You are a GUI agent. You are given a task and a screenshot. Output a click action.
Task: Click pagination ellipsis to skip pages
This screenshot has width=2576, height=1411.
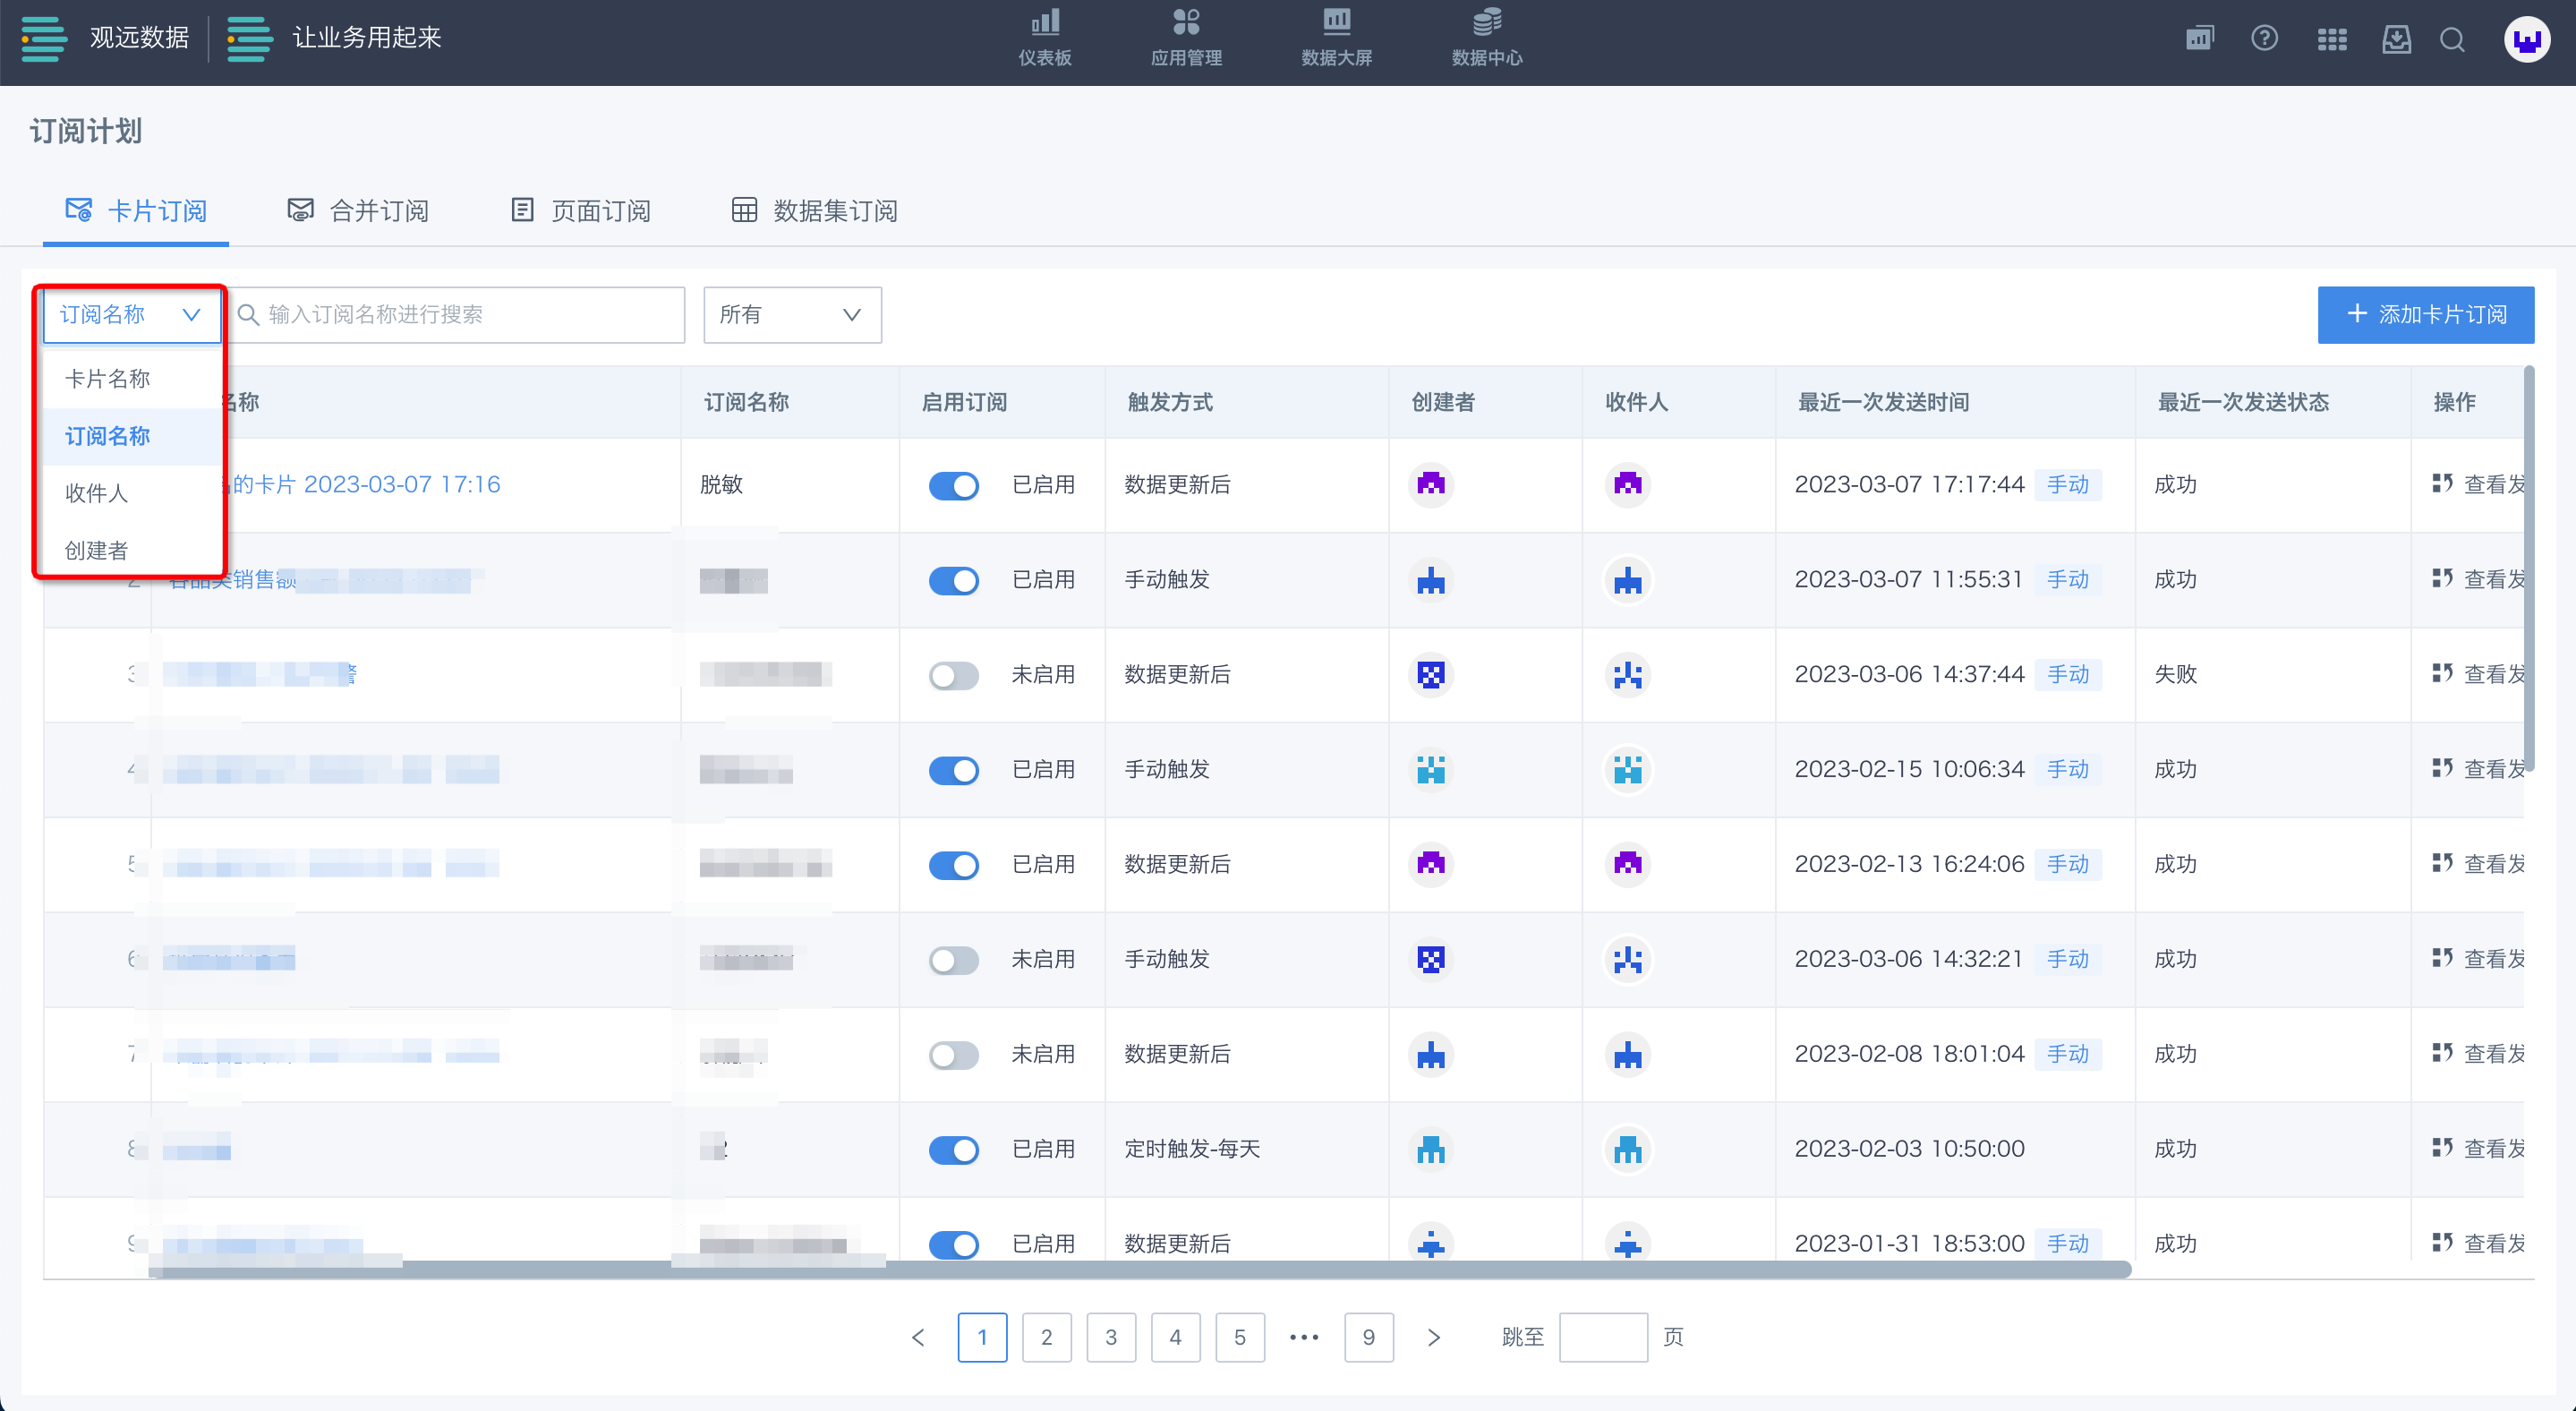pyautogui.click(x=1304, y=1337)
